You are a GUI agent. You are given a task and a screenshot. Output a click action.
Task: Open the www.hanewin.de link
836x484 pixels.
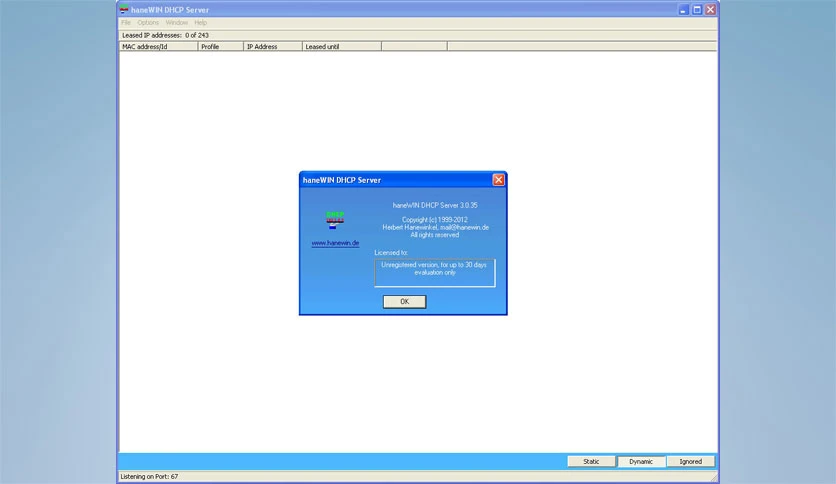tap(335, 243)
